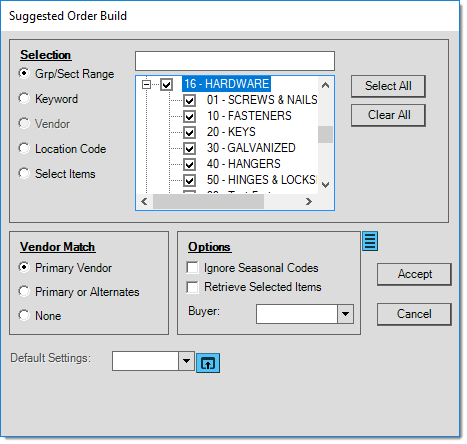Click the search field above the group tree
467x444 pixels.
(235, 61)
